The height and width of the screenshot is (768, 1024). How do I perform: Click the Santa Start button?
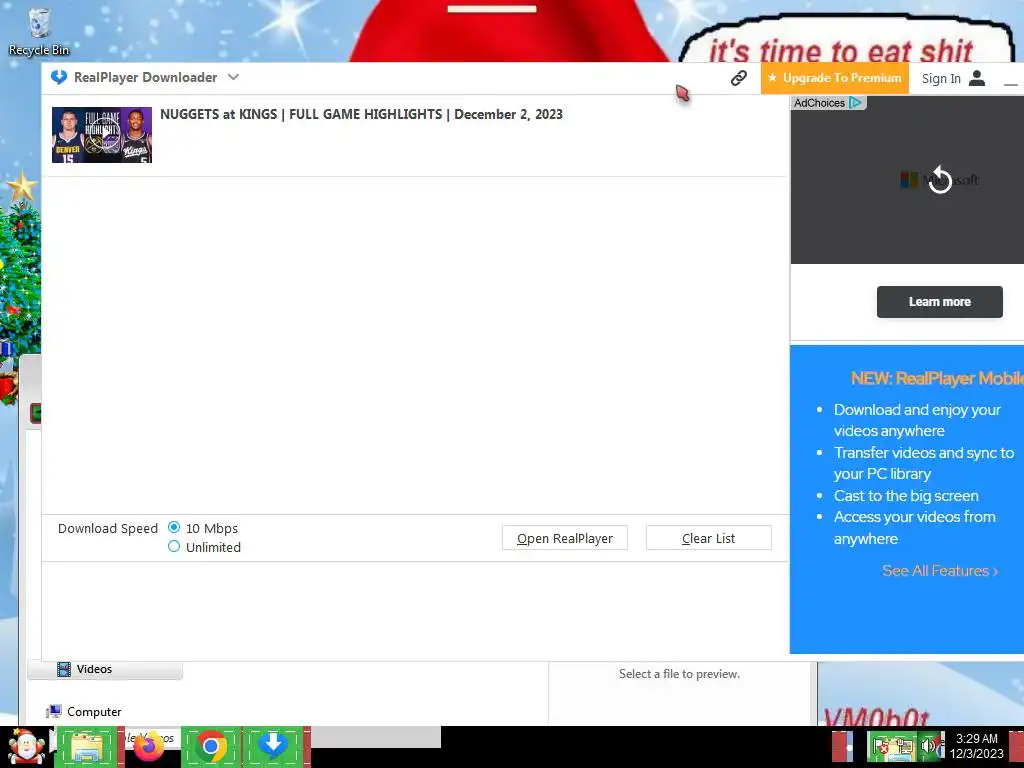click(26, 746)
